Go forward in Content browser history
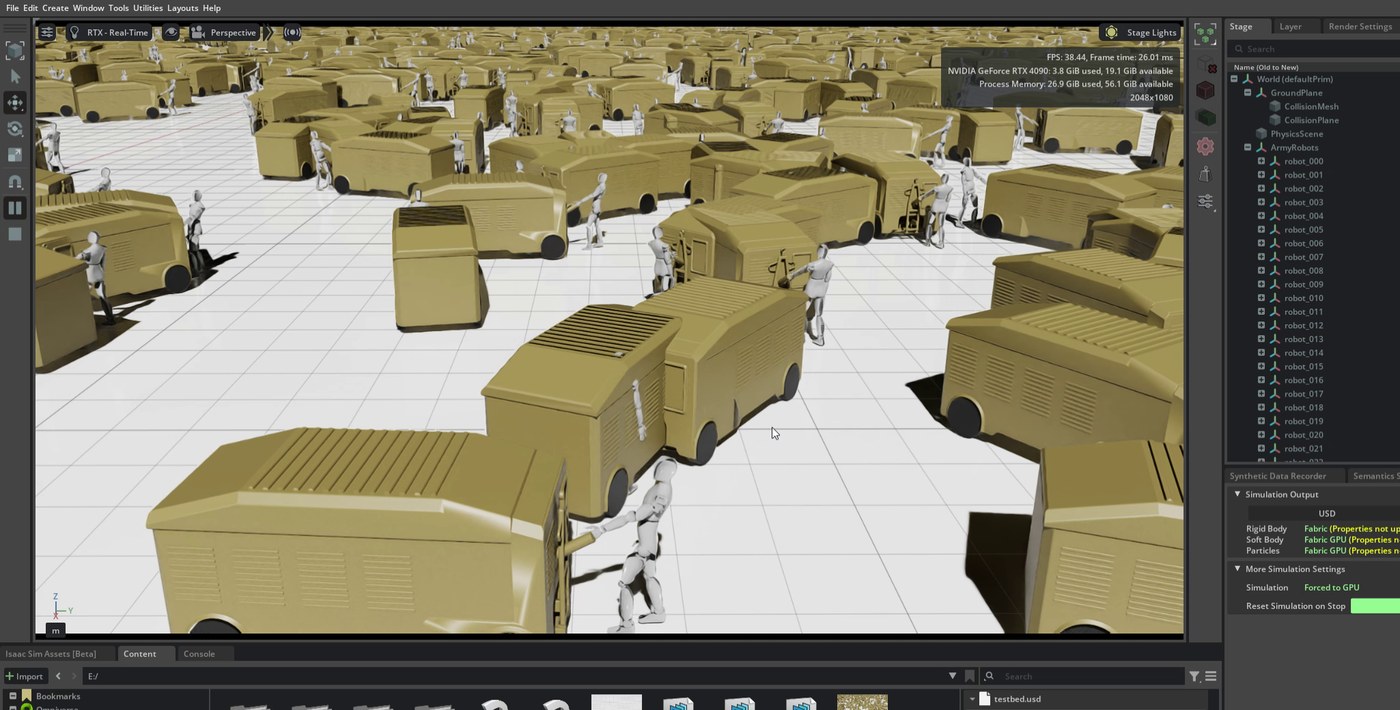 pos(73,676)
